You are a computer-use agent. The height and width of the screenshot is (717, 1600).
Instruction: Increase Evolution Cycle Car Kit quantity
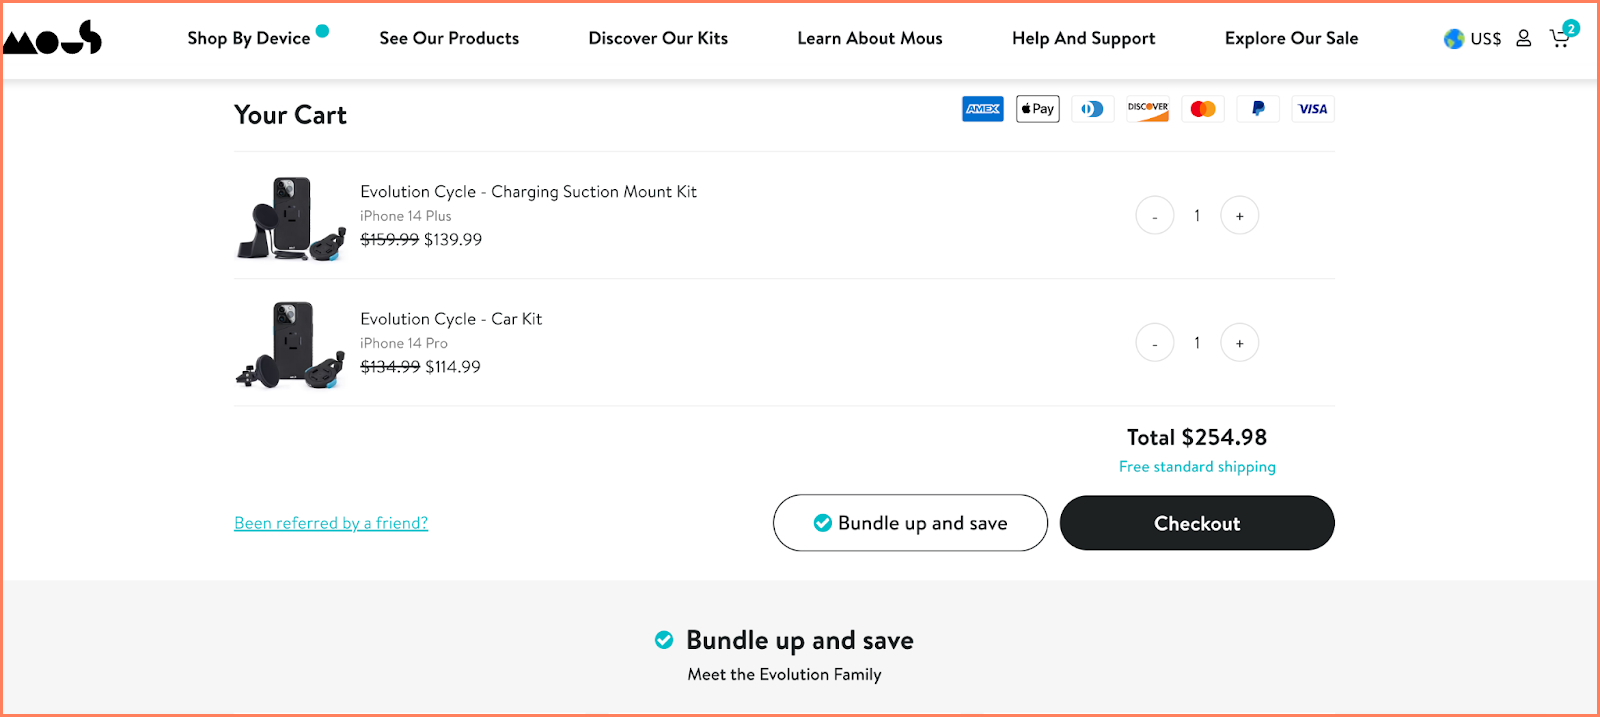click(x=1239, y=343)
